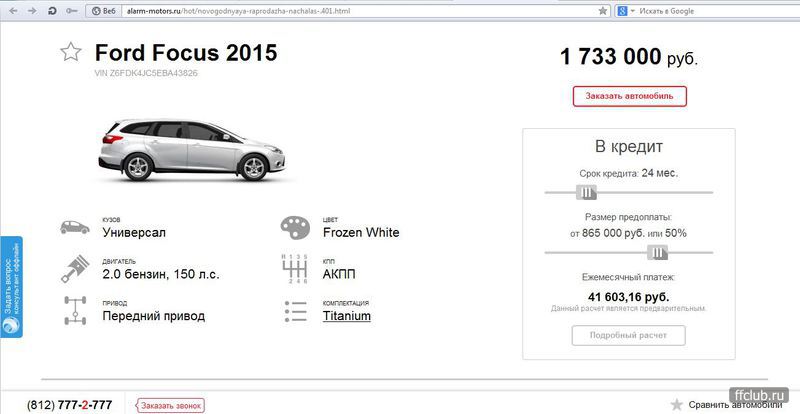Open the Задать вопрос consultant side tab
This screenshot has width=800, height=414.
pos(12,286)
